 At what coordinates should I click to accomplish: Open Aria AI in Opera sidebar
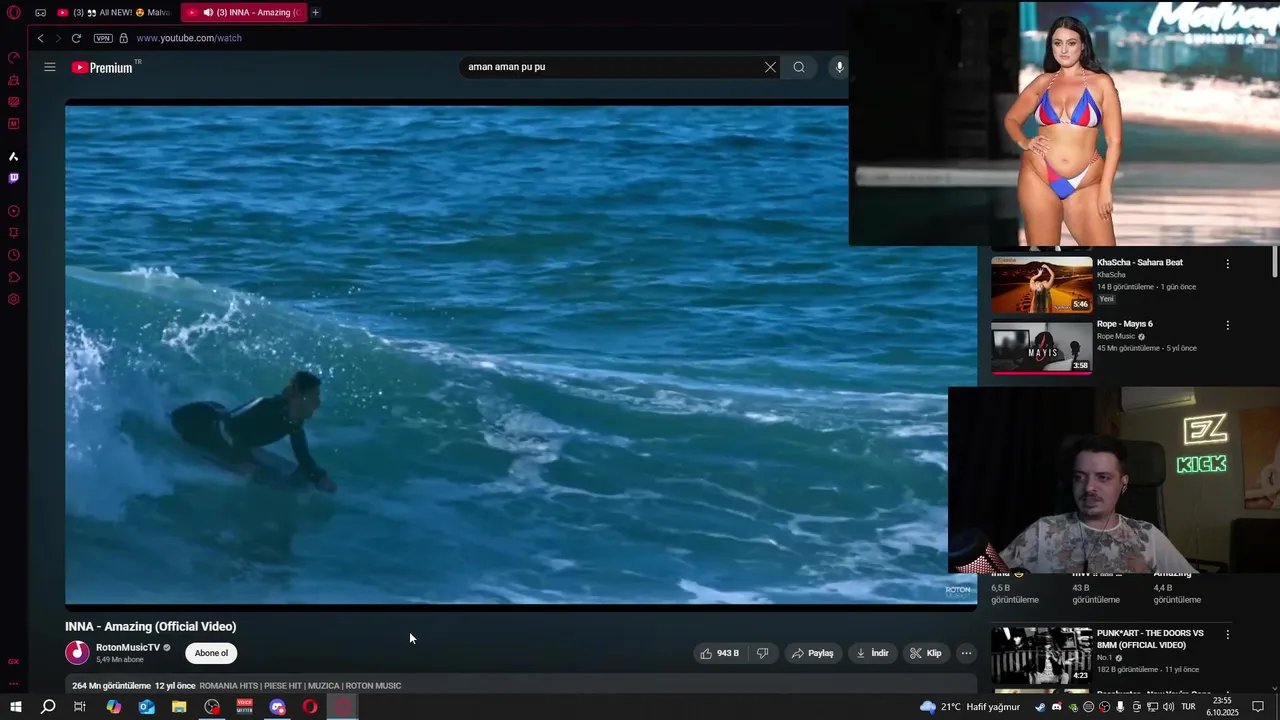click(14, 156)
